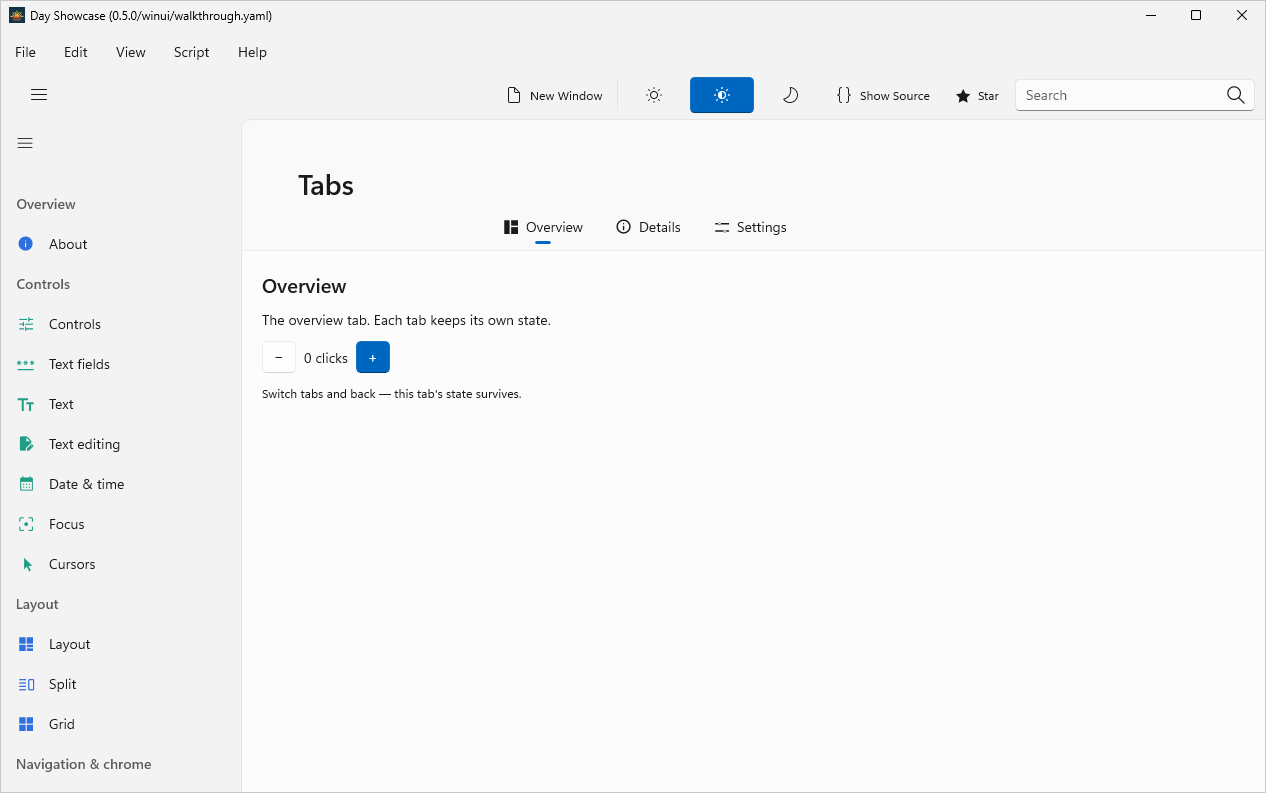Maximize the Day Showcase window
The image size is (1266, 793).
tap(1196, 15)
